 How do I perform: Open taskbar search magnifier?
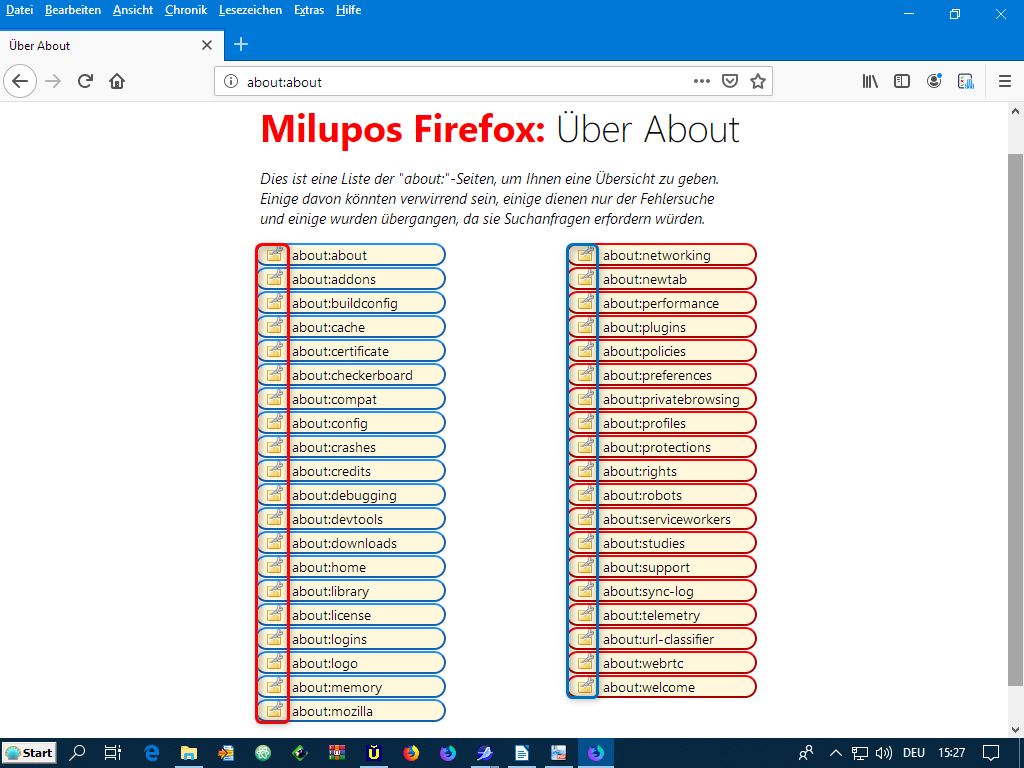click(x=77, y=753)
